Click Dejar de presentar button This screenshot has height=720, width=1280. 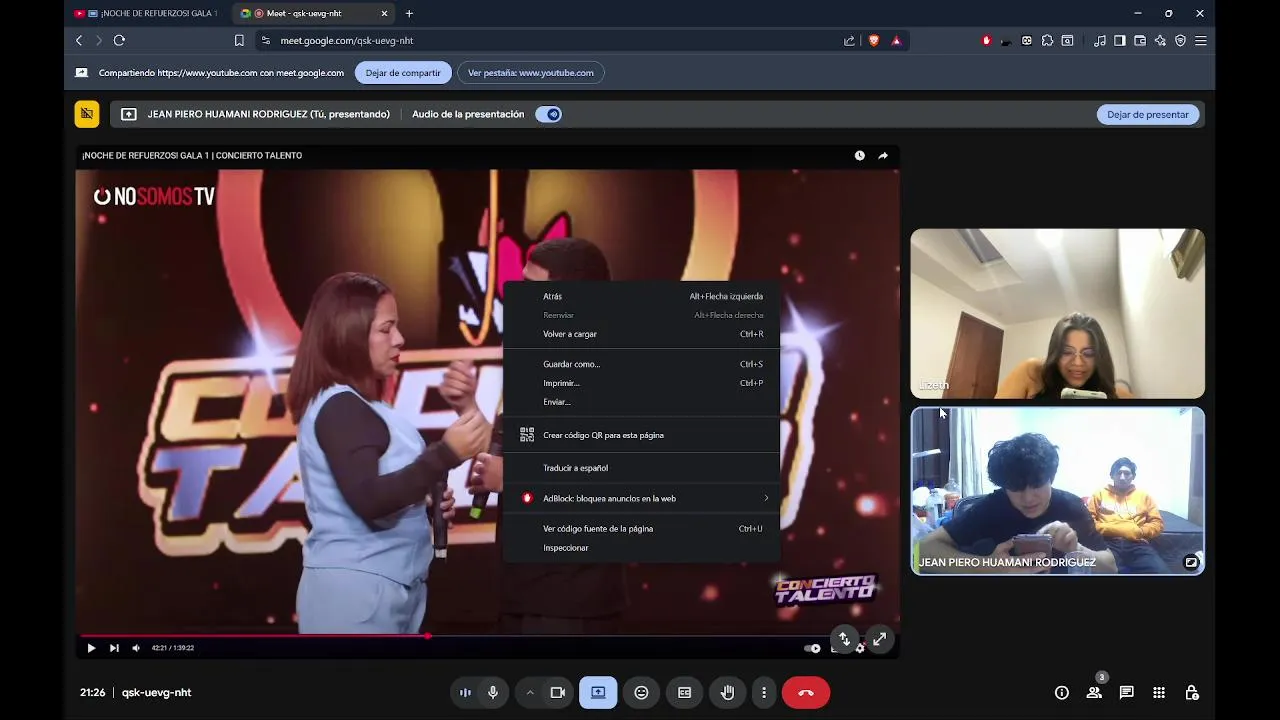pyautogui.click(x=1148, y=114)
